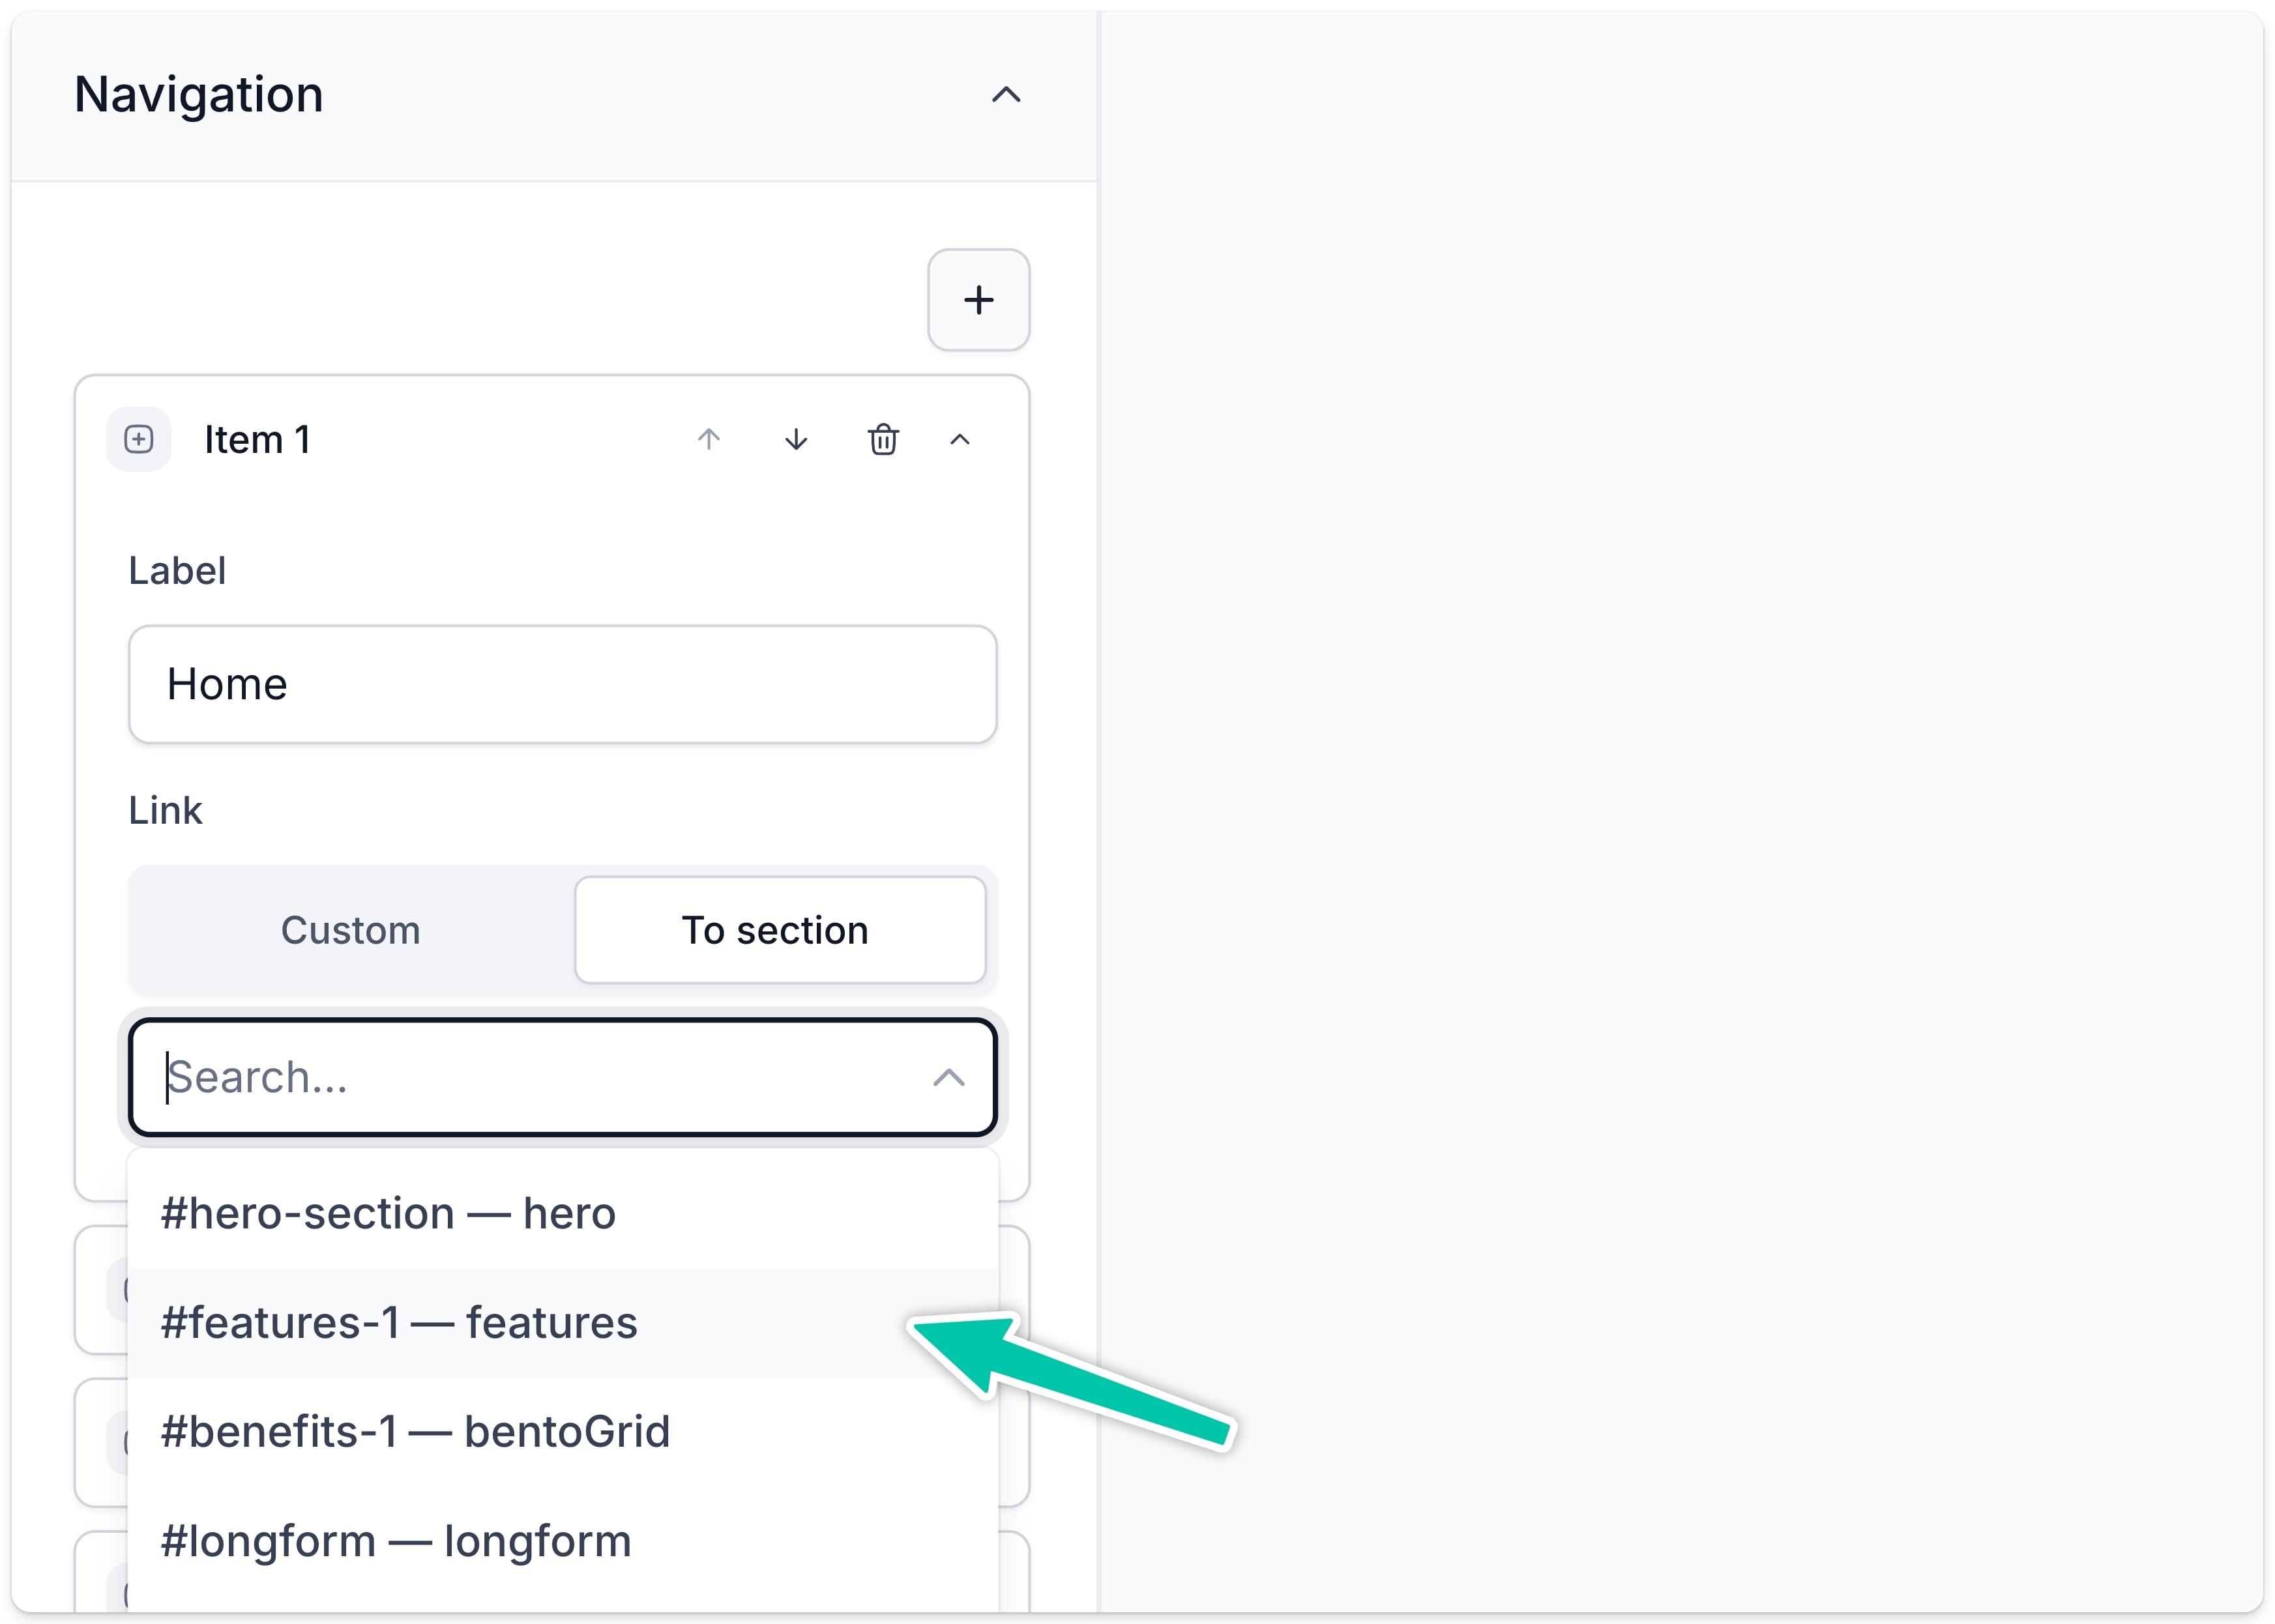Move Item 1 up with the arrow icon
Viewport: 2275px width, 1624px height.
click(x=708, y=440)
